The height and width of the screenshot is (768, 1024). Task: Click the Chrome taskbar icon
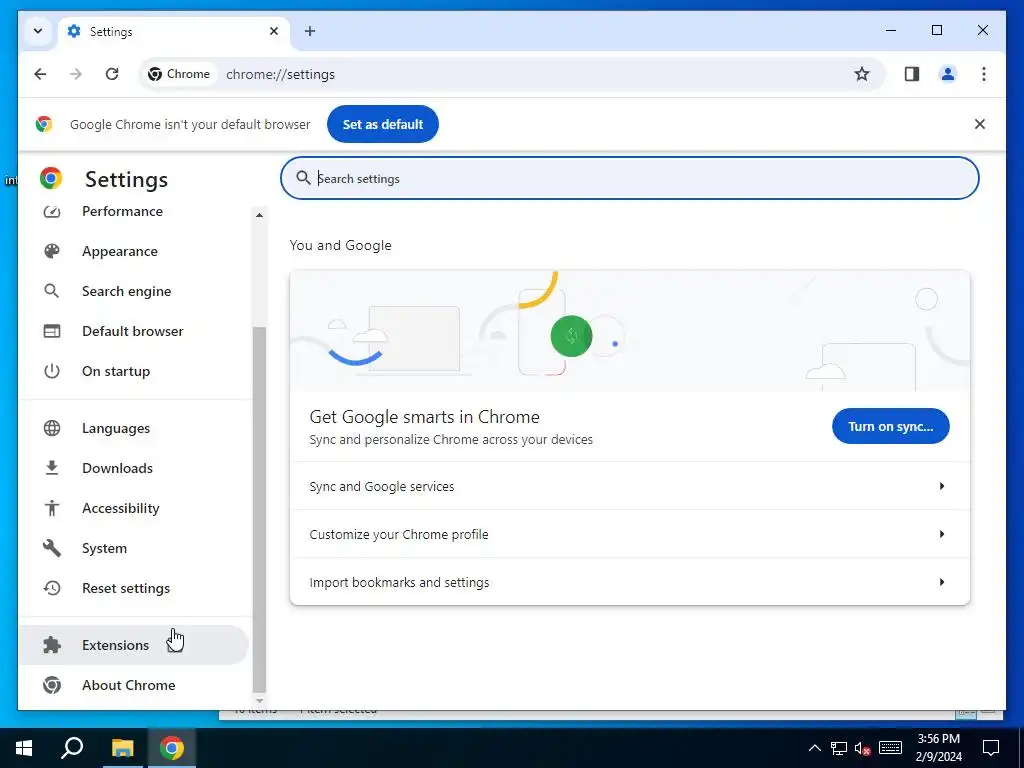tap(172, 748)
